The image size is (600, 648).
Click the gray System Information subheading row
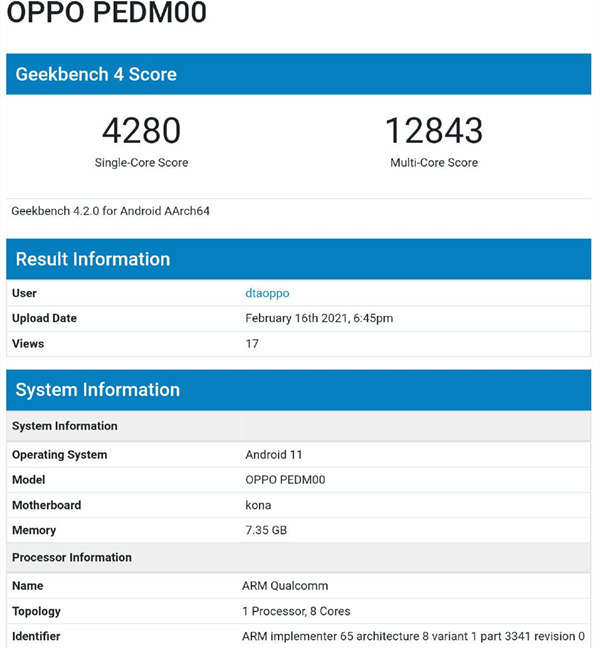point(298,426)
